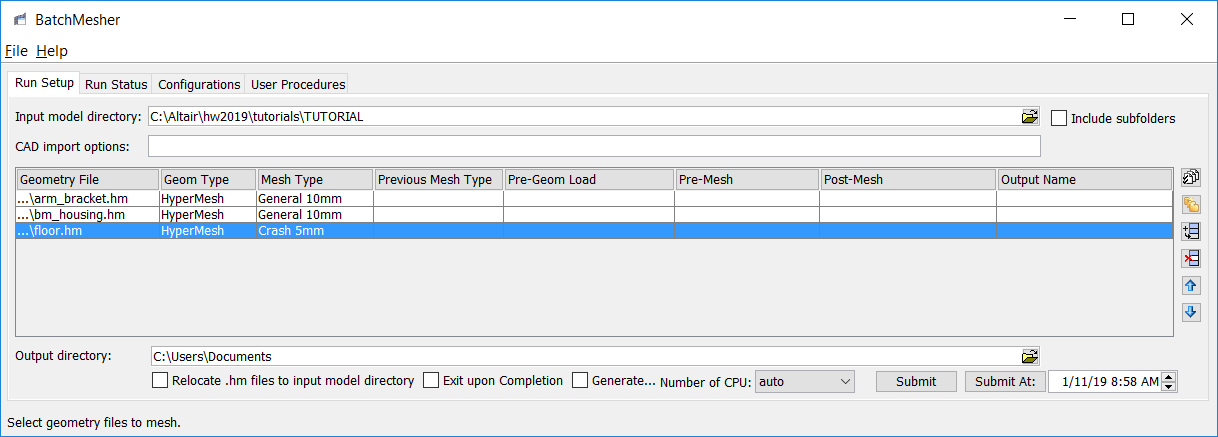Move the selected row up with blue arrow
1218x437 pixels.
pyautogui.click(x=1191, y=286)
